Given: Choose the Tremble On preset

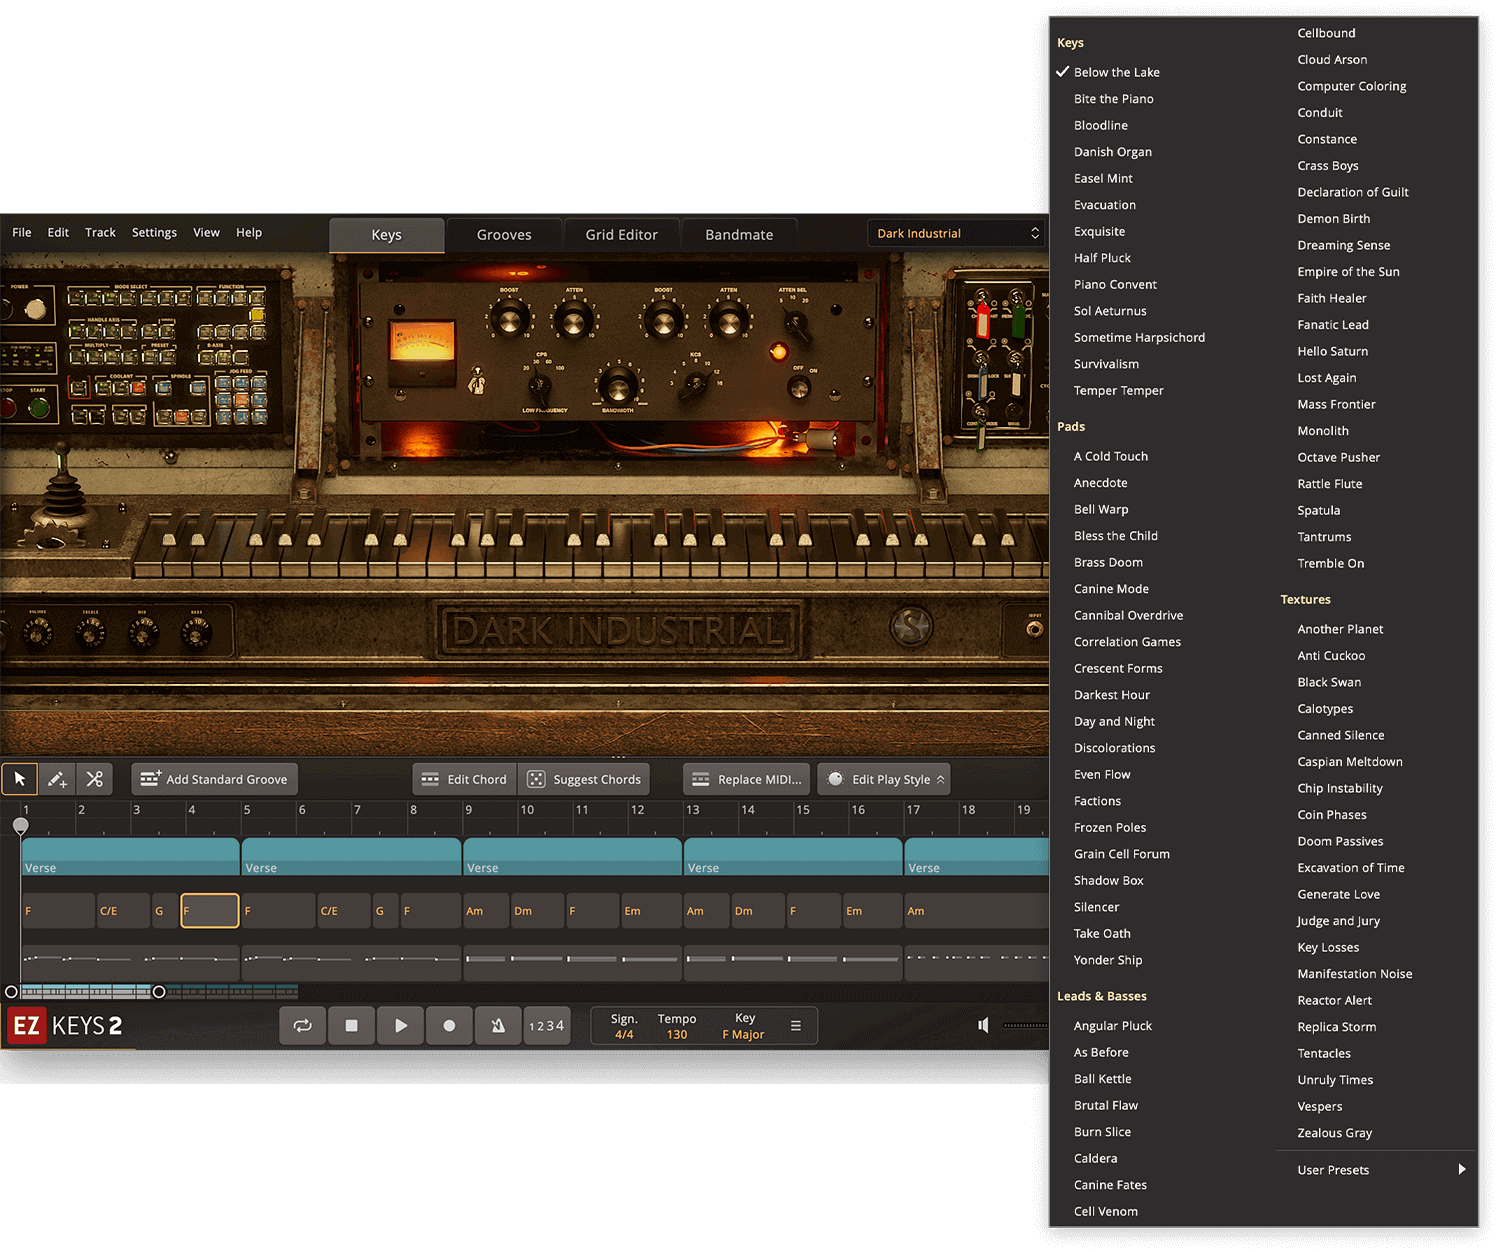Looking at the screenshot, I should pos(1330,564).
